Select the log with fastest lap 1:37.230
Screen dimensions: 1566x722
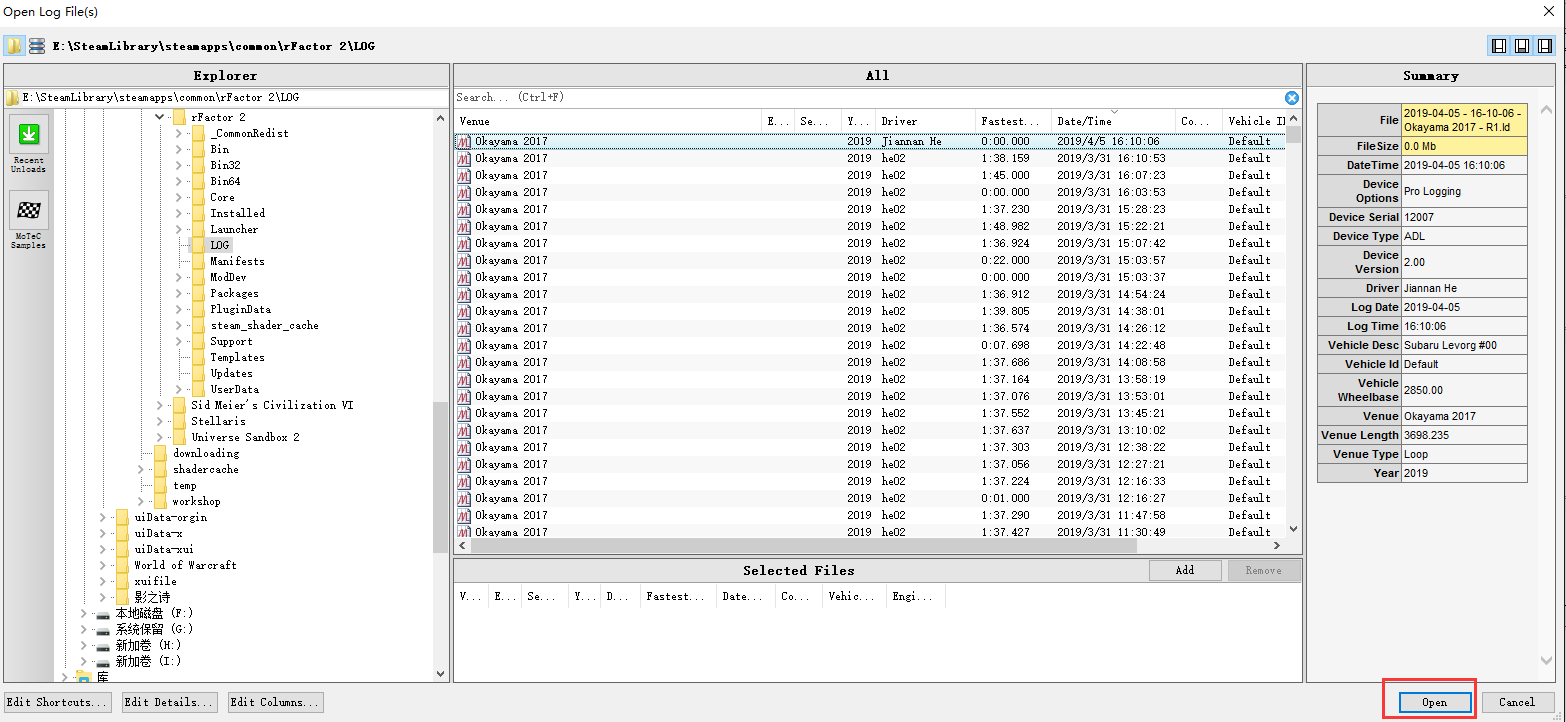(870, 210)
